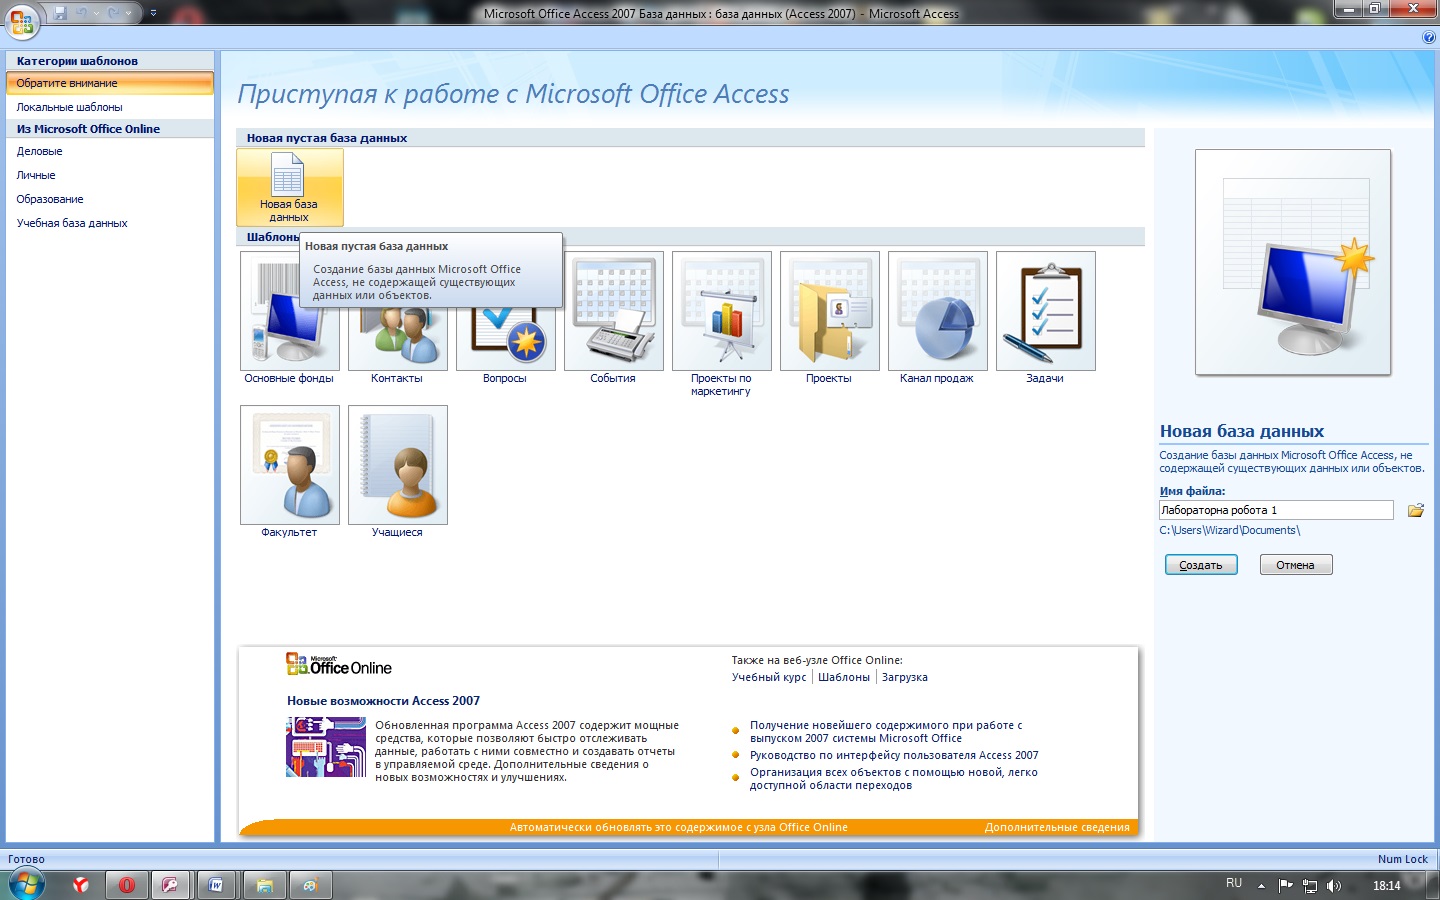This screenshot has width=1440, height=900.
Task: Select the Новая база данных blank database icon
Action: tap(290, 187)
